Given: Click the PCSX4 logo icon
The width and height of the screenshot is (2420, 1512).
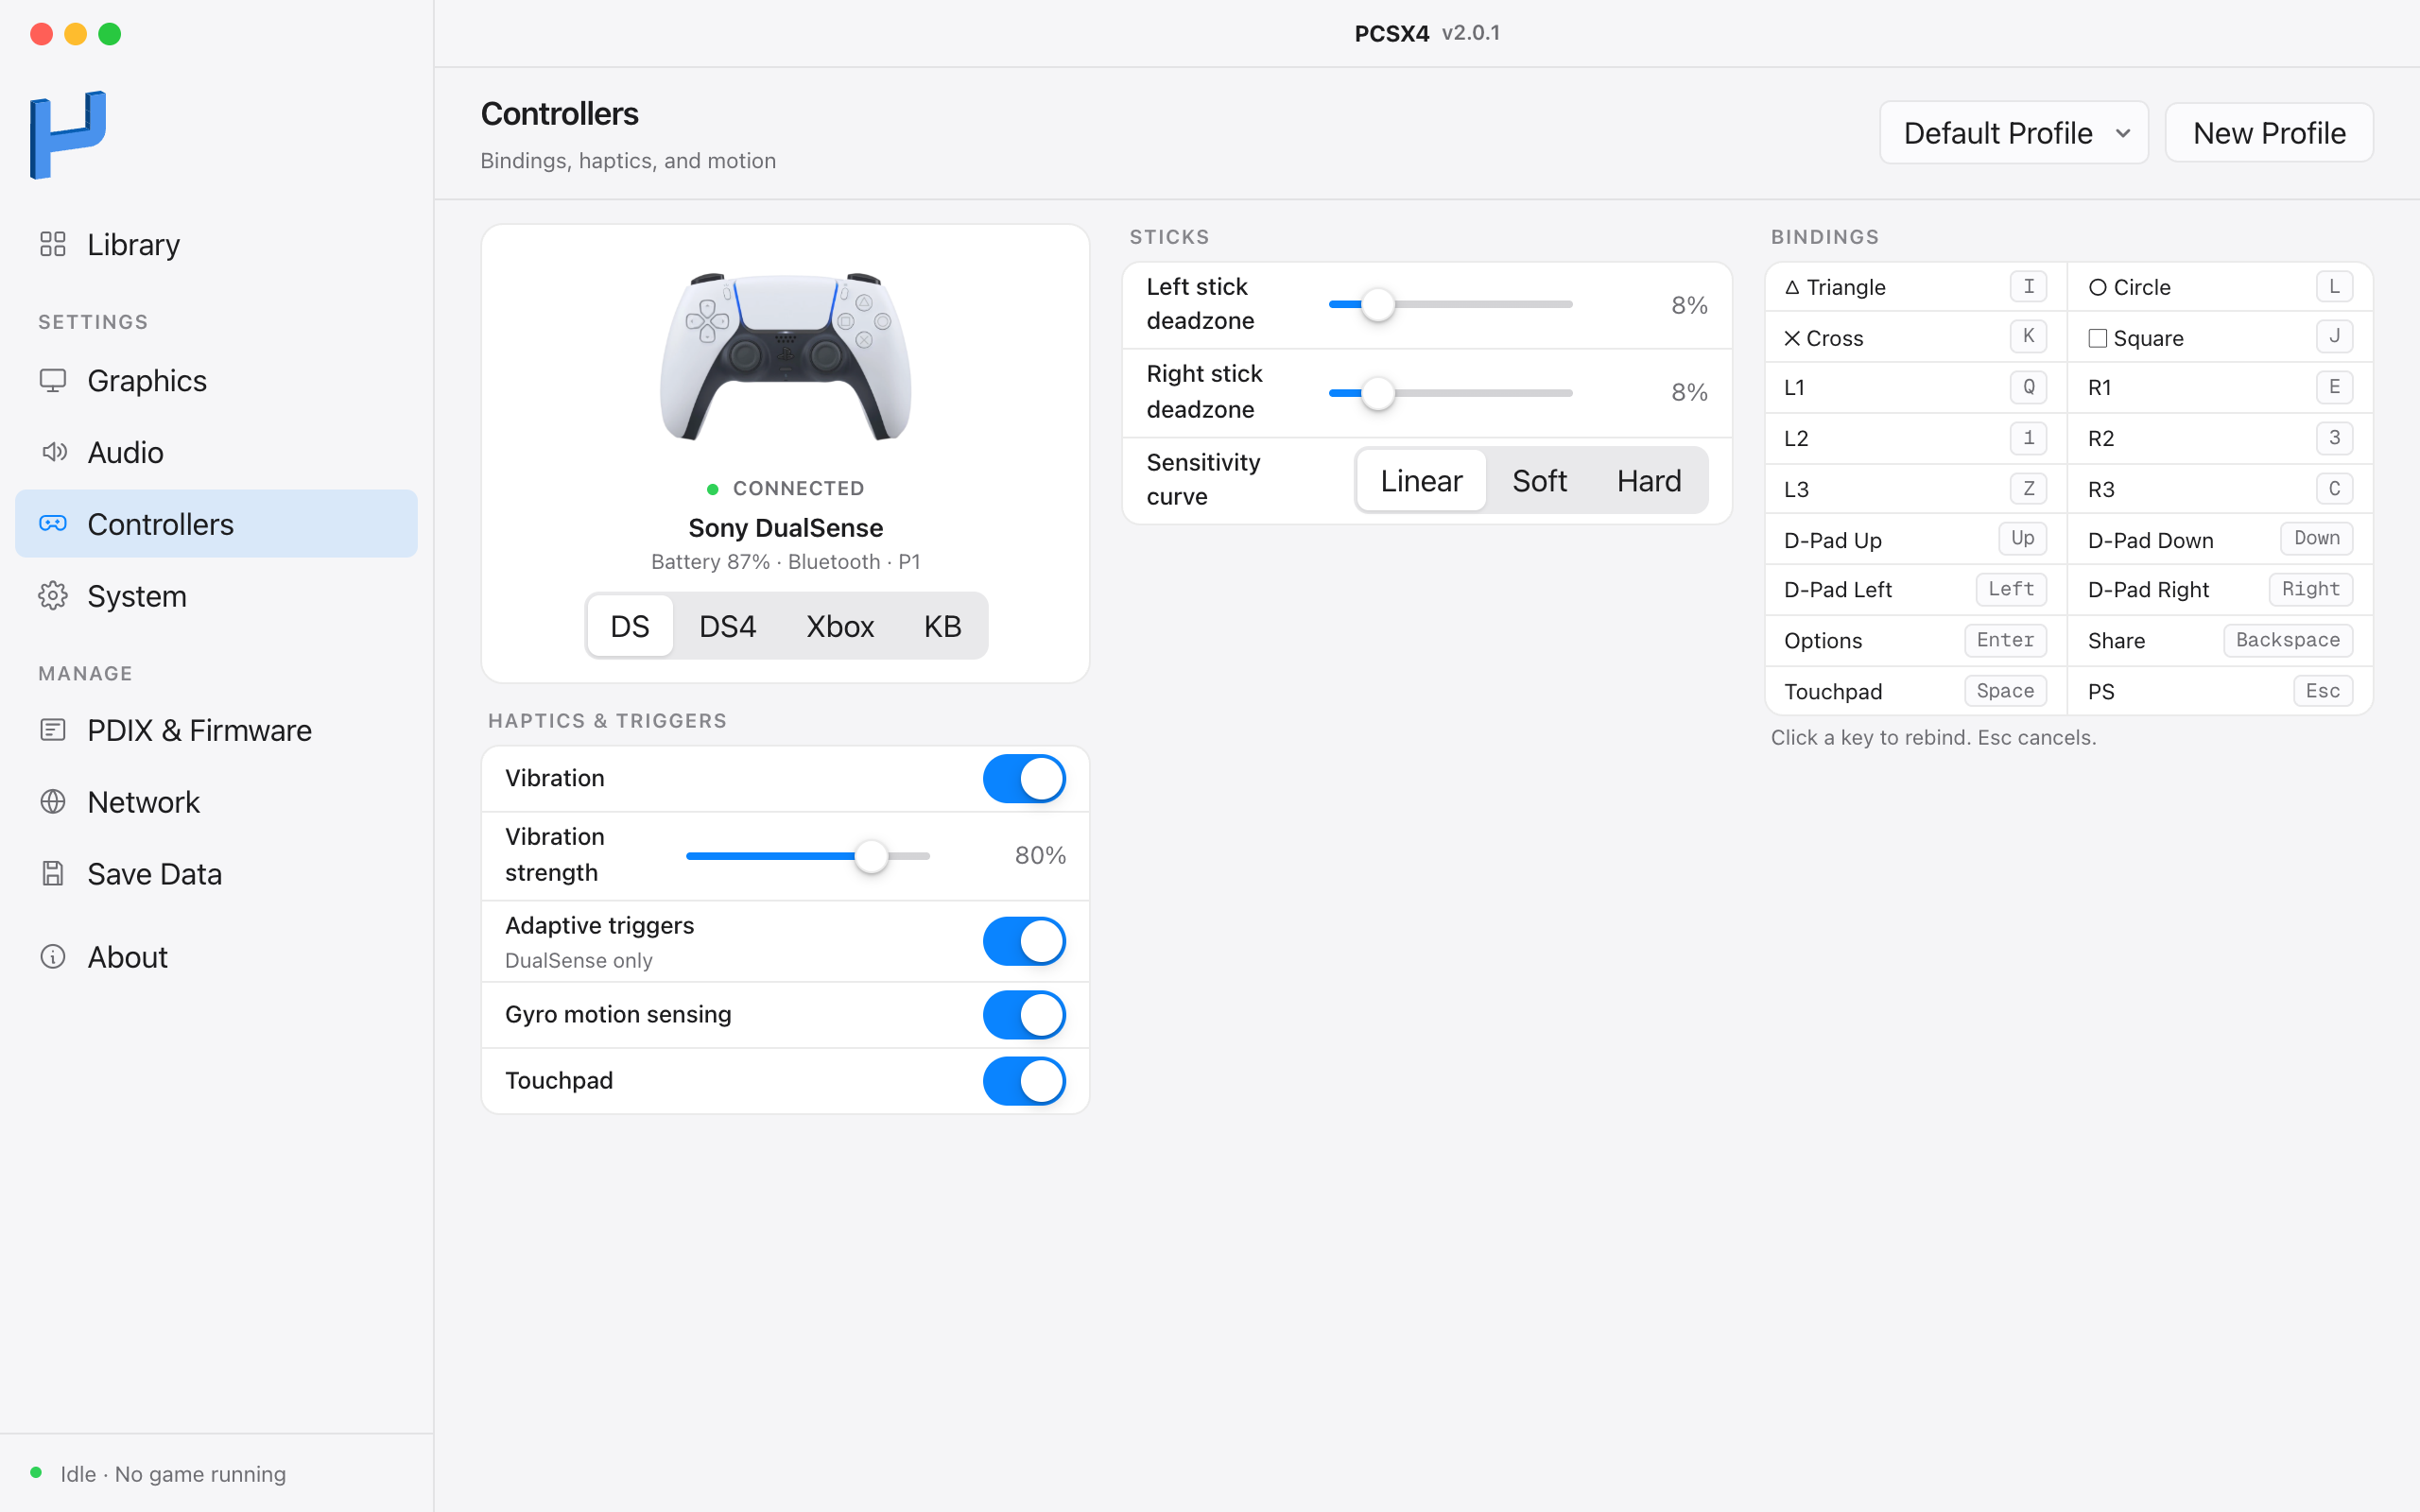Looking at the screenshot, I should pyautogui.click(x=68, y=135).
